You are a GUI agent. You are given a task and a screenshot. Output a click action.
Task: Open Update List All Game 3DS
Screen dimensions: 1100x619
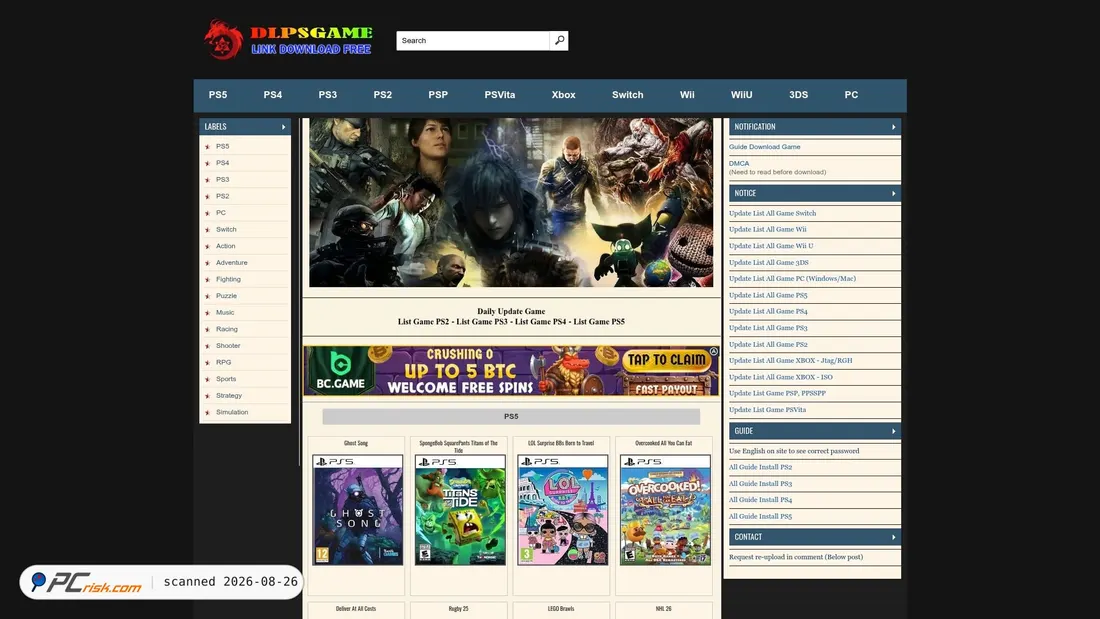(768, 262)
